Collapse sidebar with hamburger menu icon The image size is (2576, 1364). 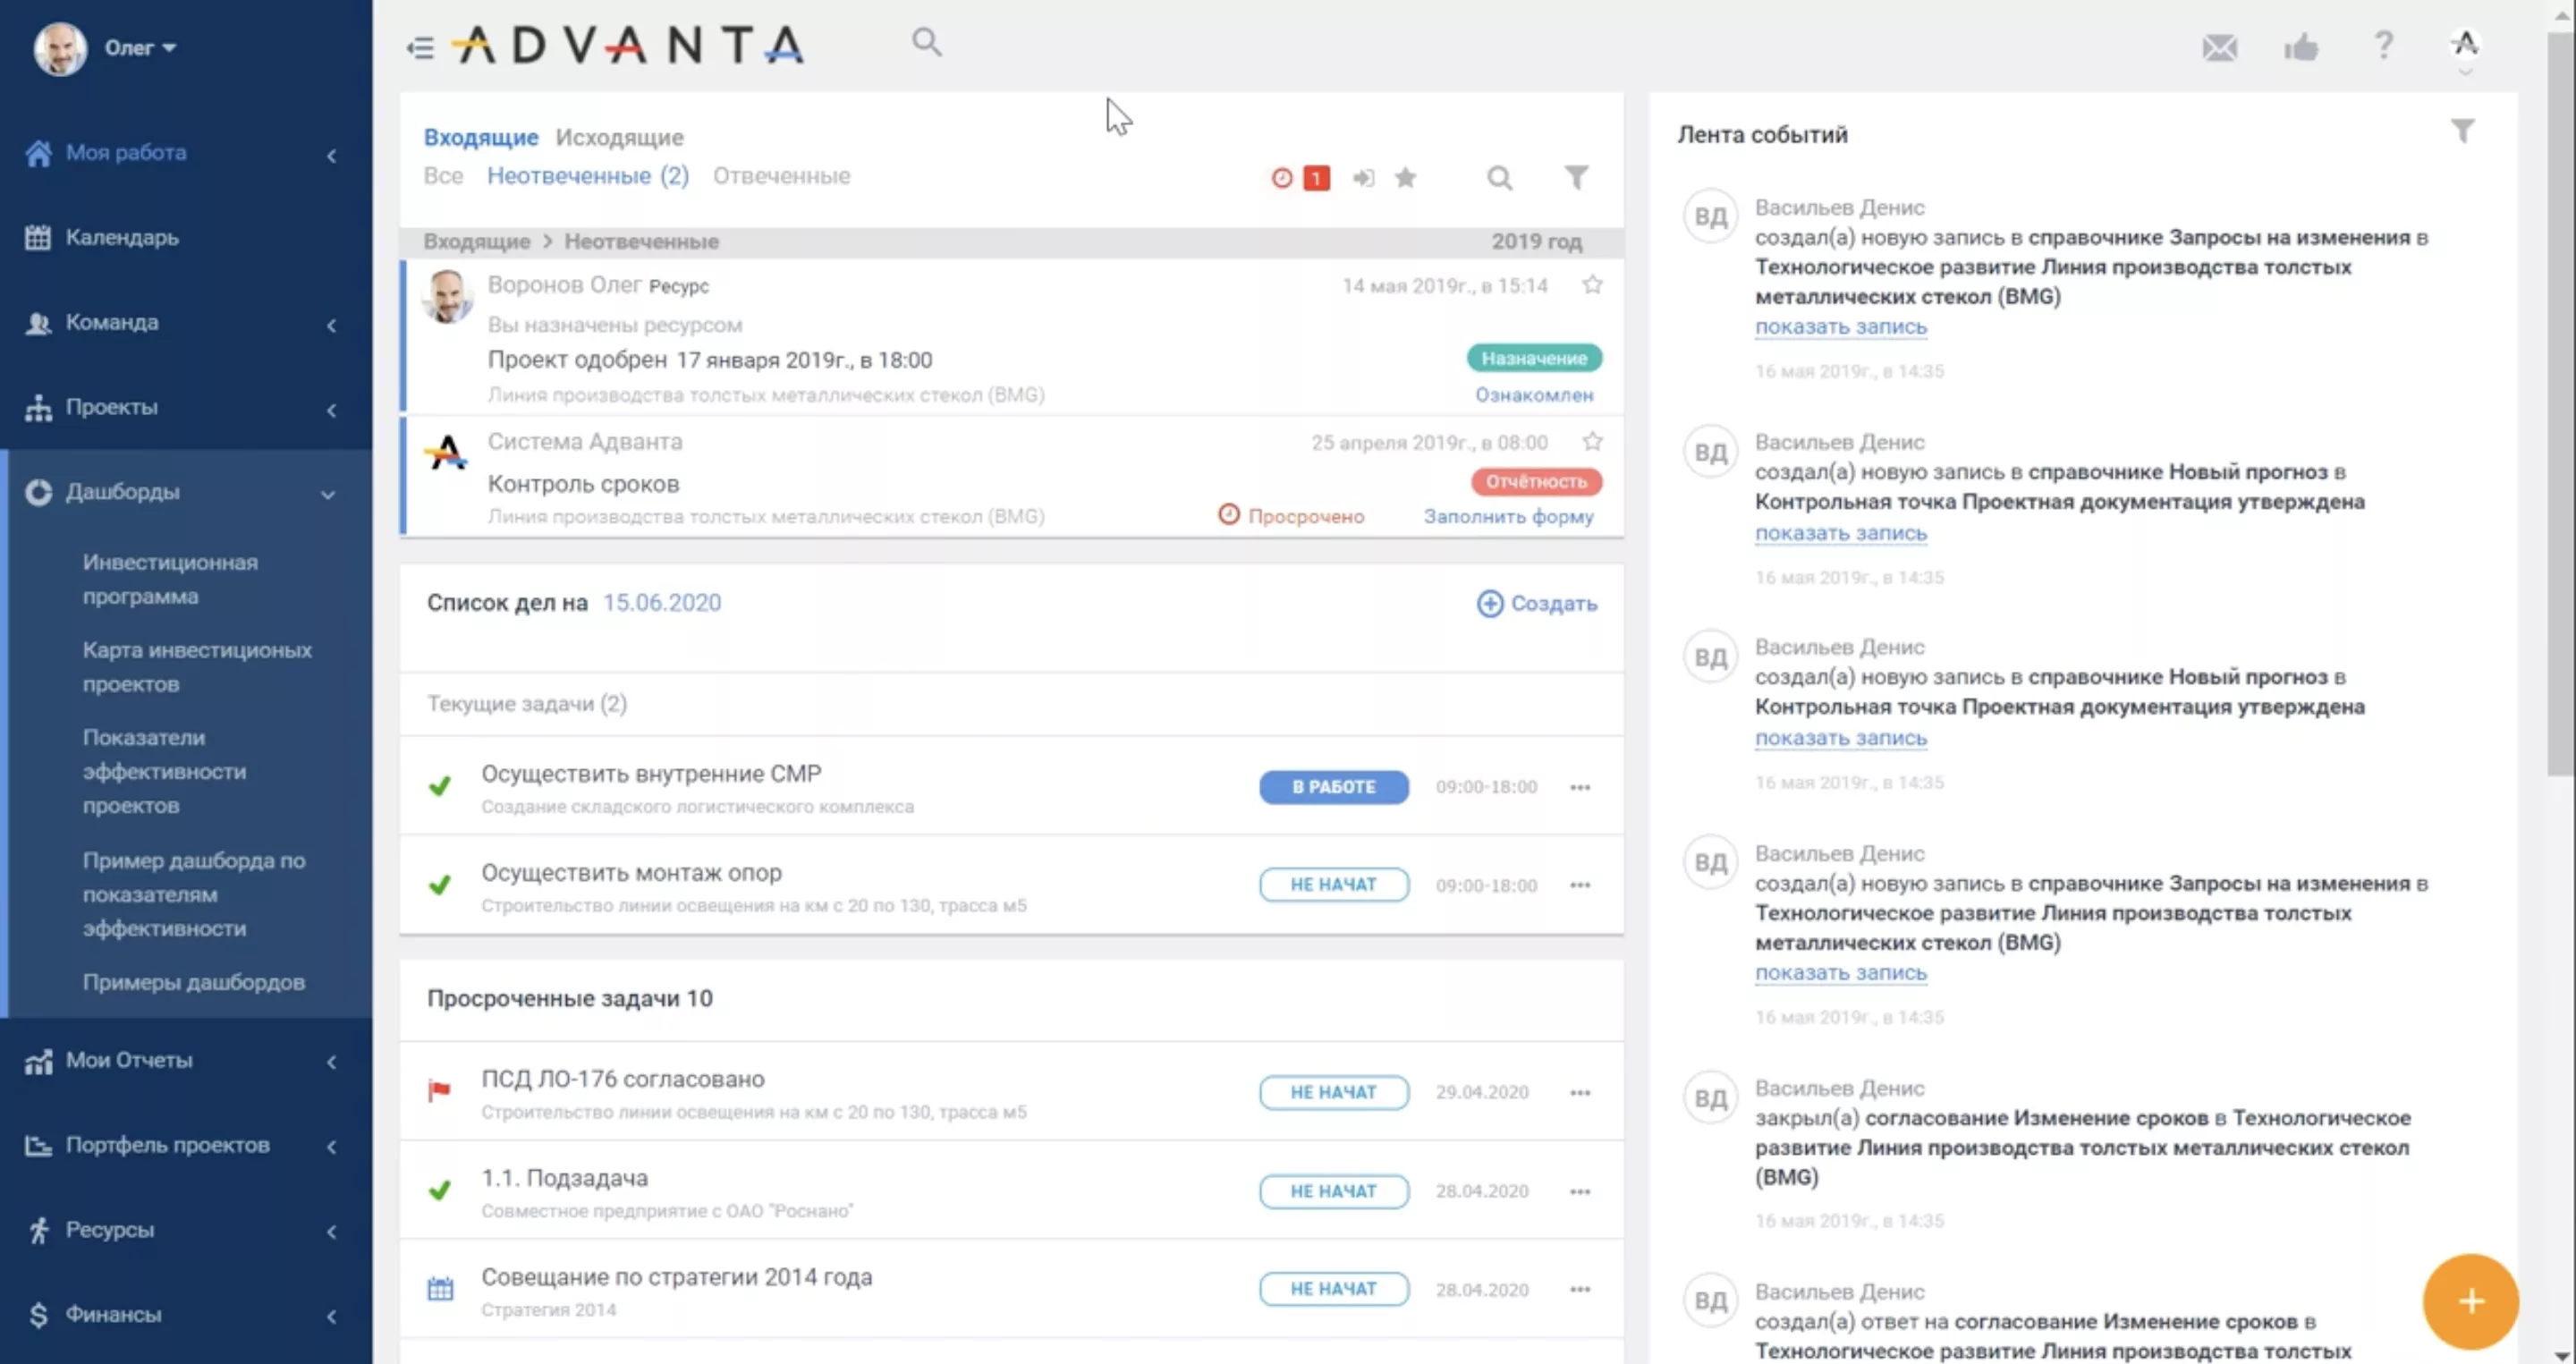click(x=420, y=47)
